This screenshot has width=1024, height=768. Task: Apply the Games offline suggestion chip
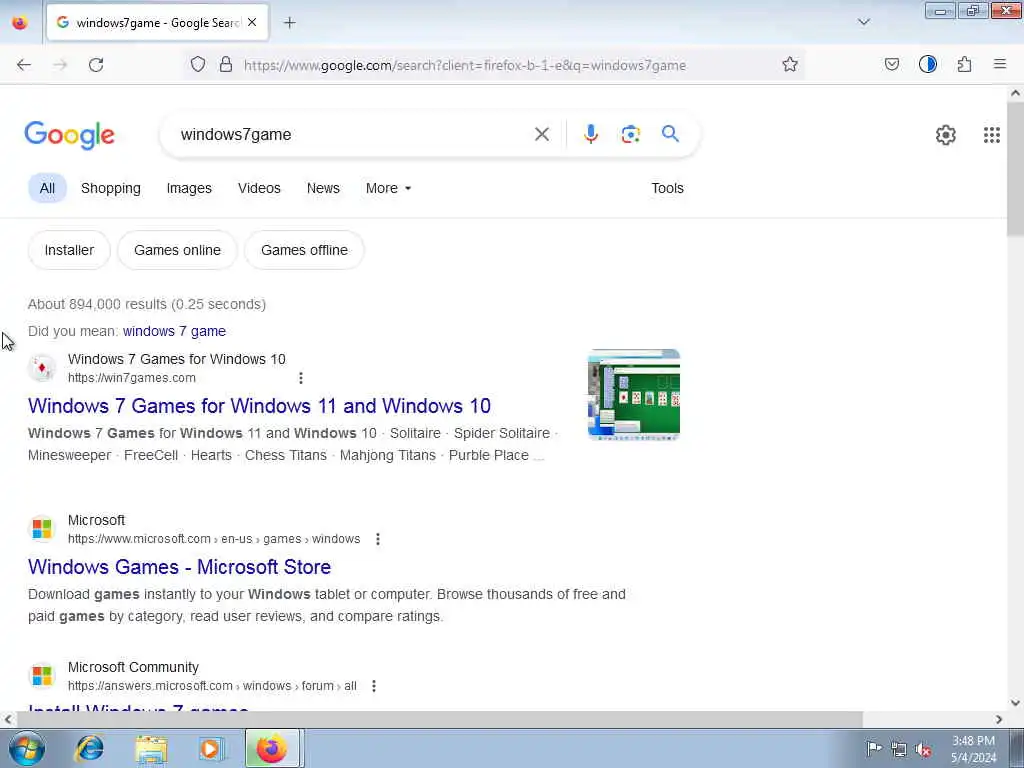[x=304, y=250]
